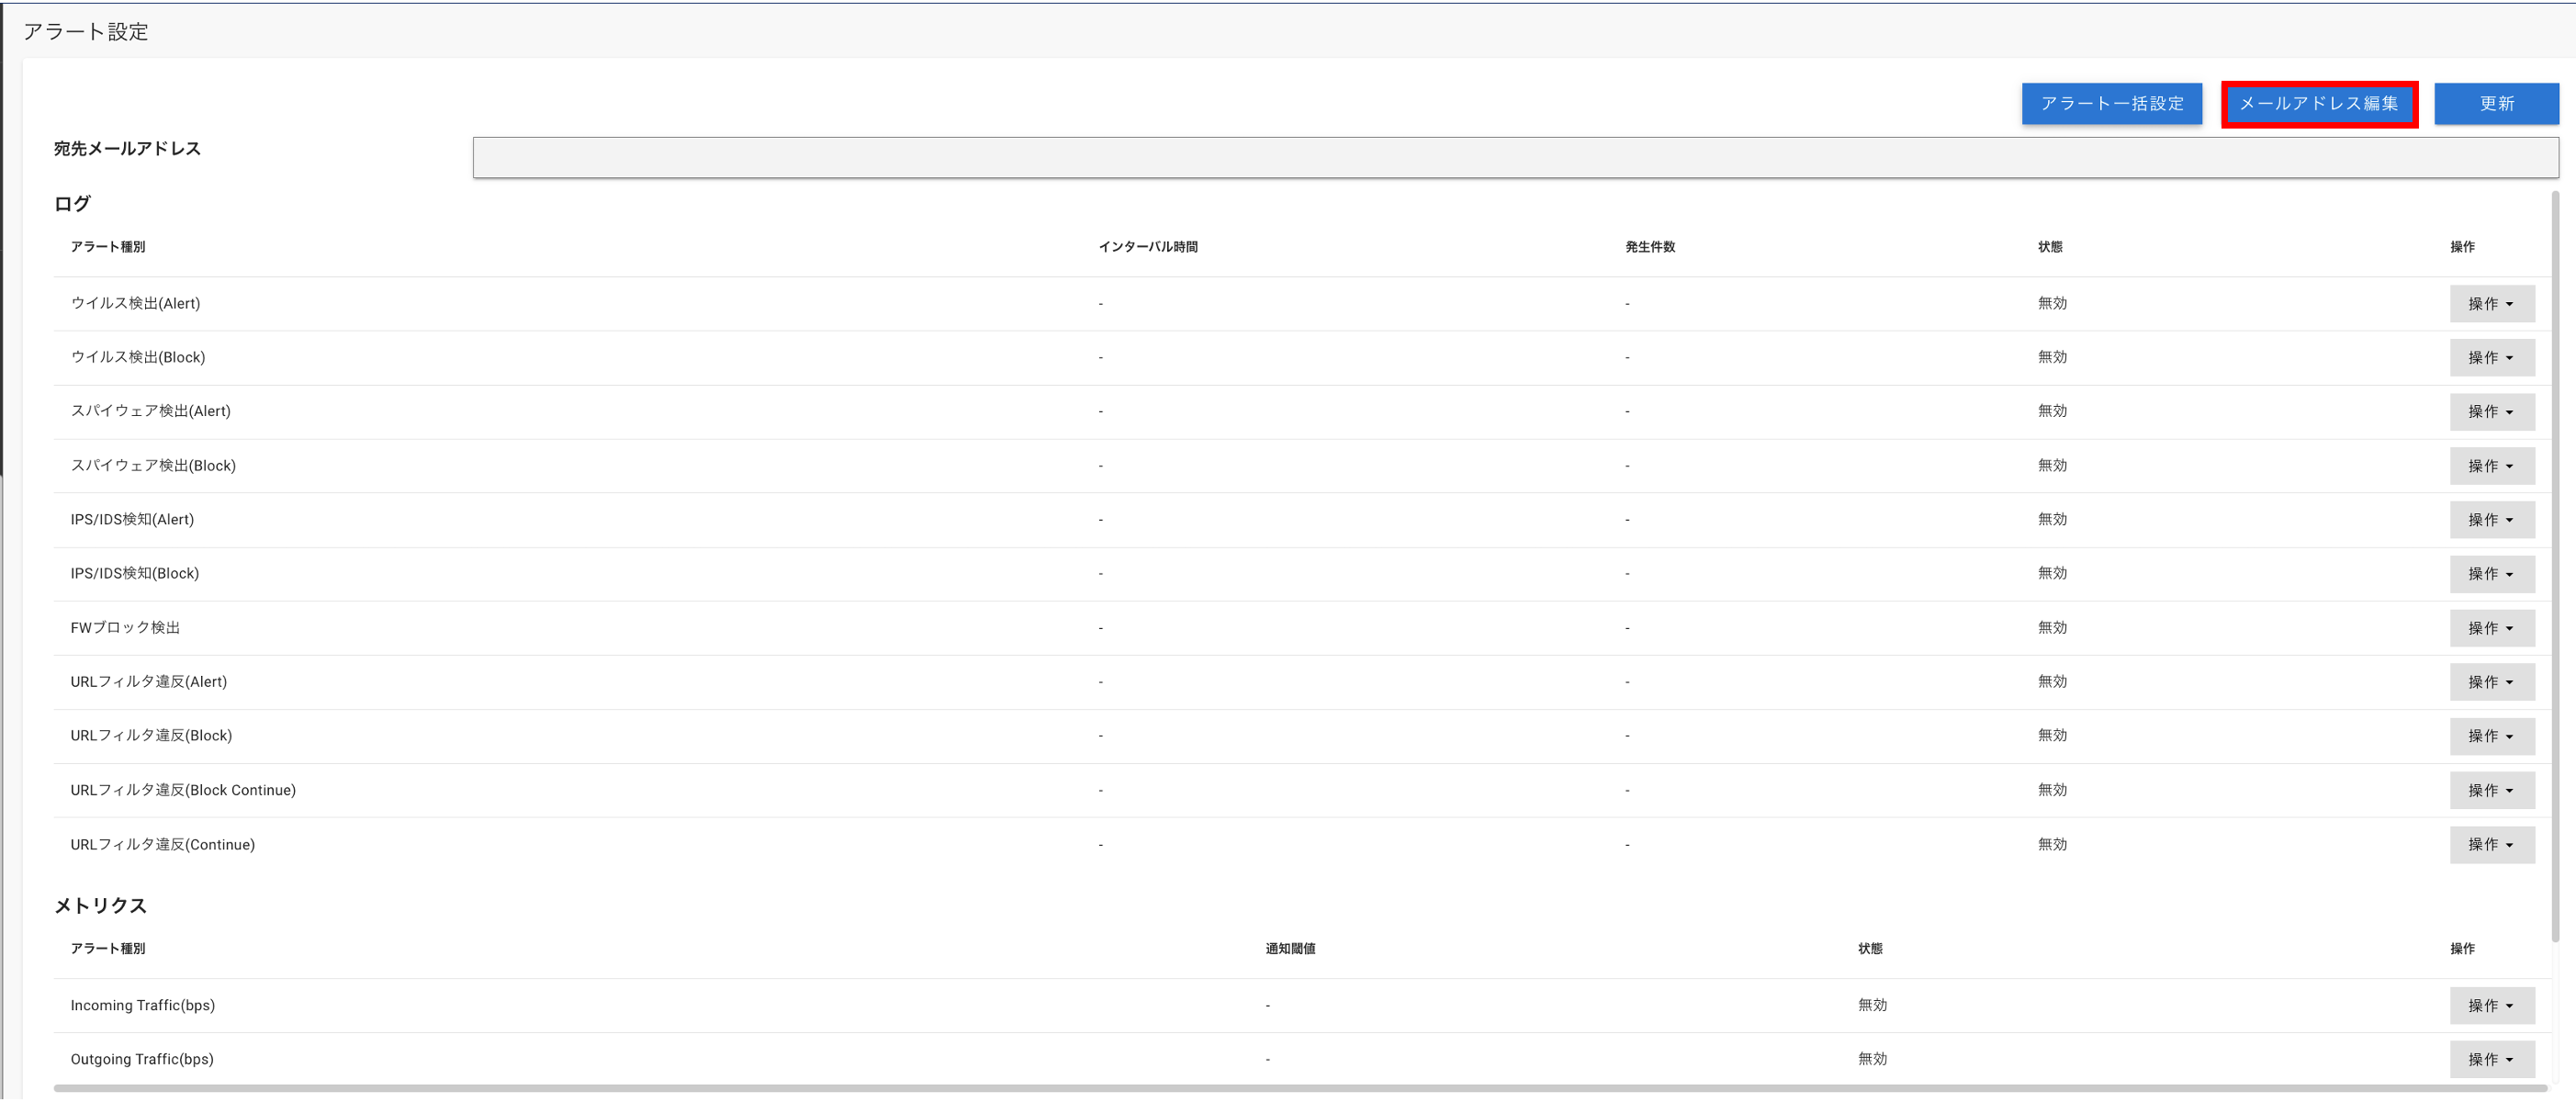The width and height of the screenshot is (2576, 1102).
Task: Open 操作 dropdown for ウイルス検出(Alert)
Action: tap(2491, 304)
